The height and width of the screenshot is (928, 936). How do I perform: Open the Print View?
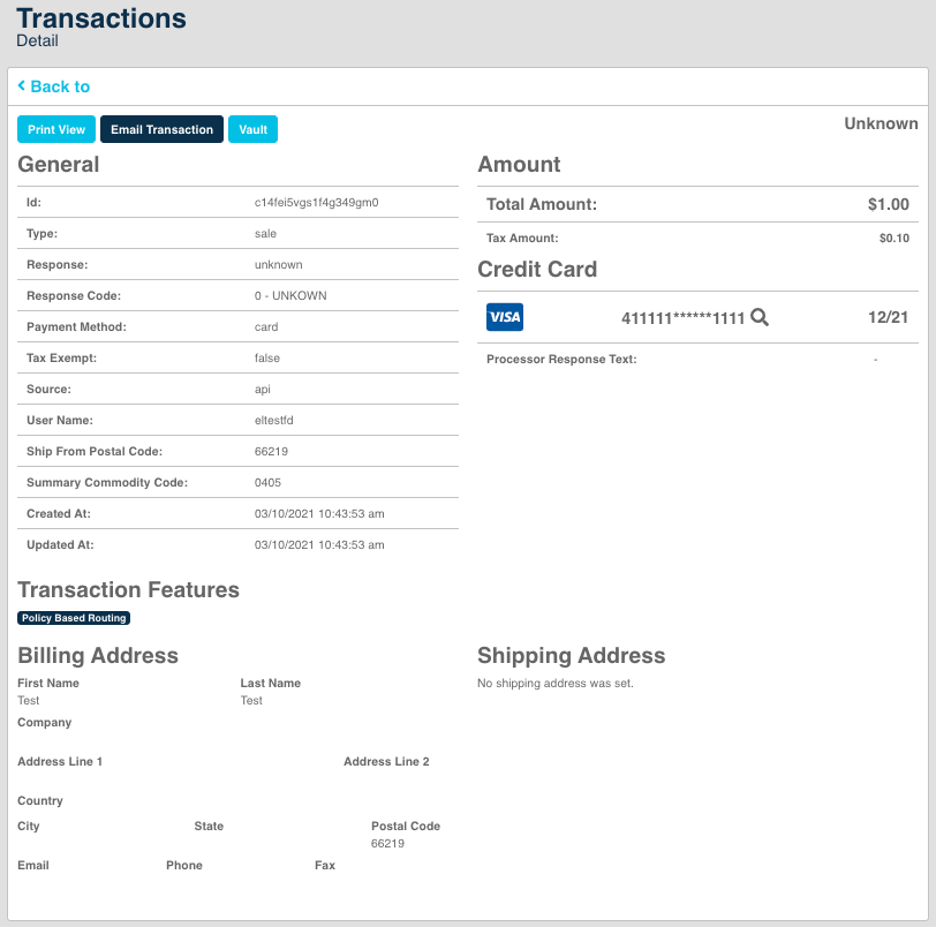point(56,130)
